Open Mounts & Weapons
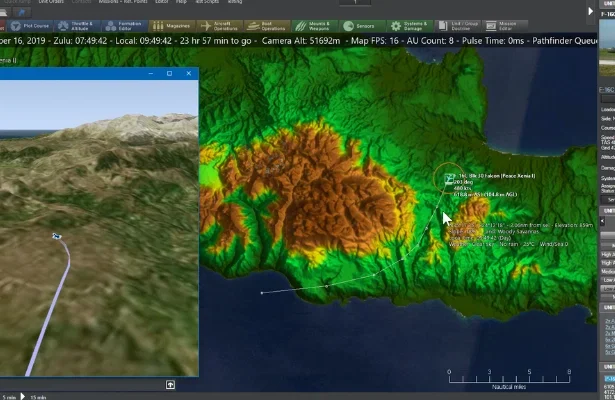Viewport: 615px width, 400px height. click(315, 26)
